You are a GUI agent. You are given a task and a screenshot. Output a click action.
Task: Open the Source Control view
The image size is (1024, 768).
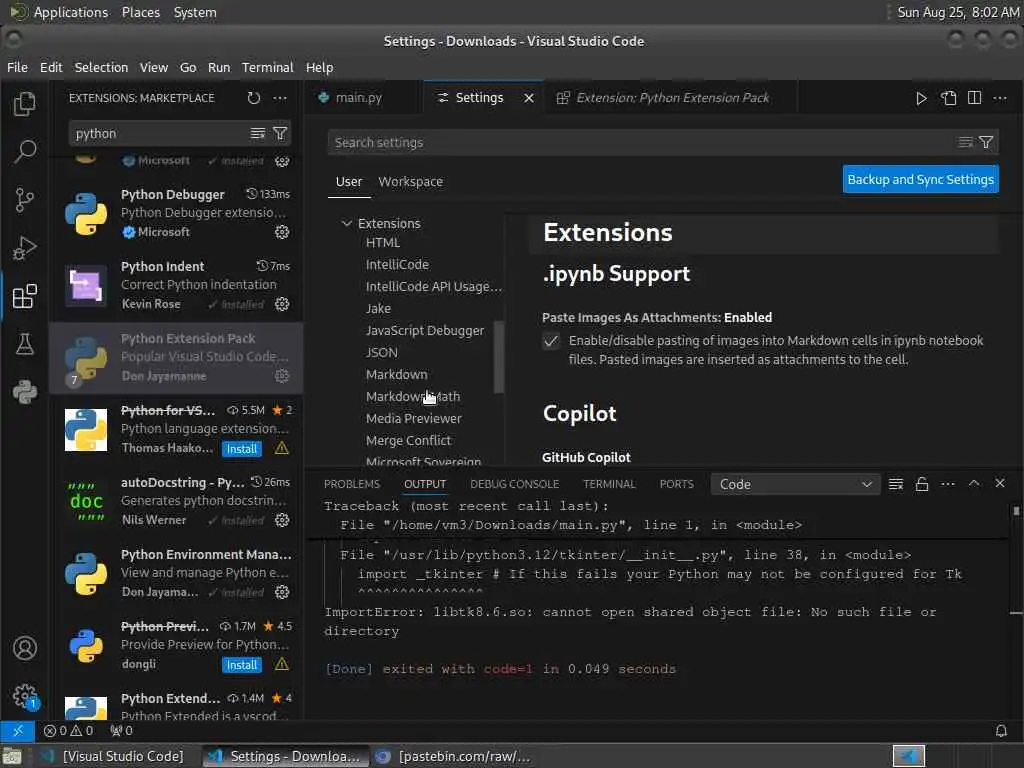coord(25,200)
